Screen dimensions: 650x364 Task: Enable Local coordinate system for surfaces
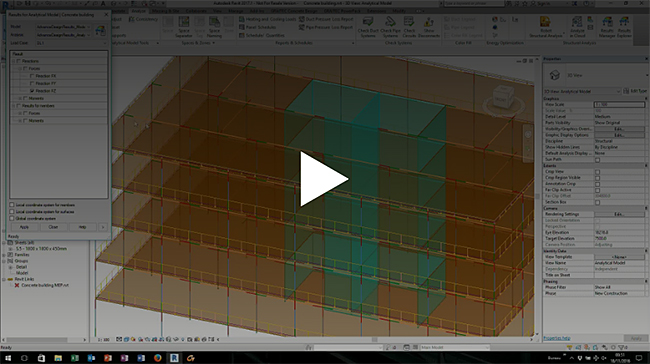point(12,211)
